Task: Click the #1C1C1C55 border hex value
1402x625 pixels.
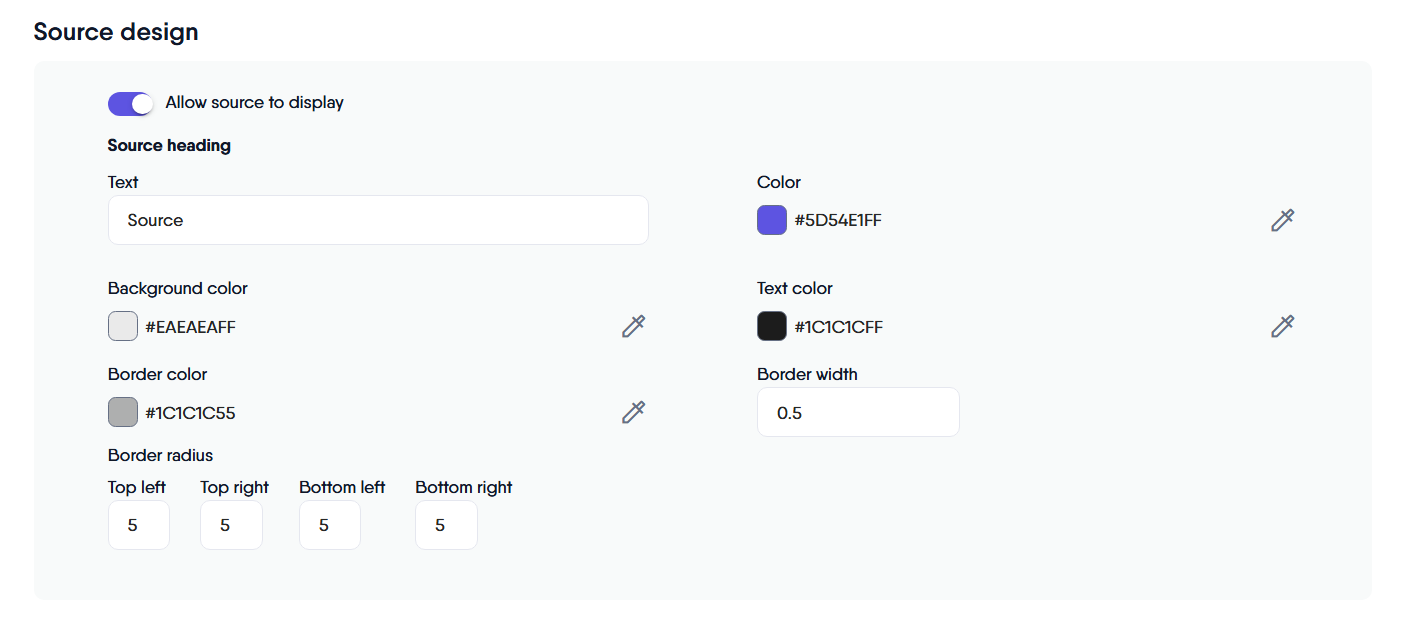Action: [x=190, y=413]
